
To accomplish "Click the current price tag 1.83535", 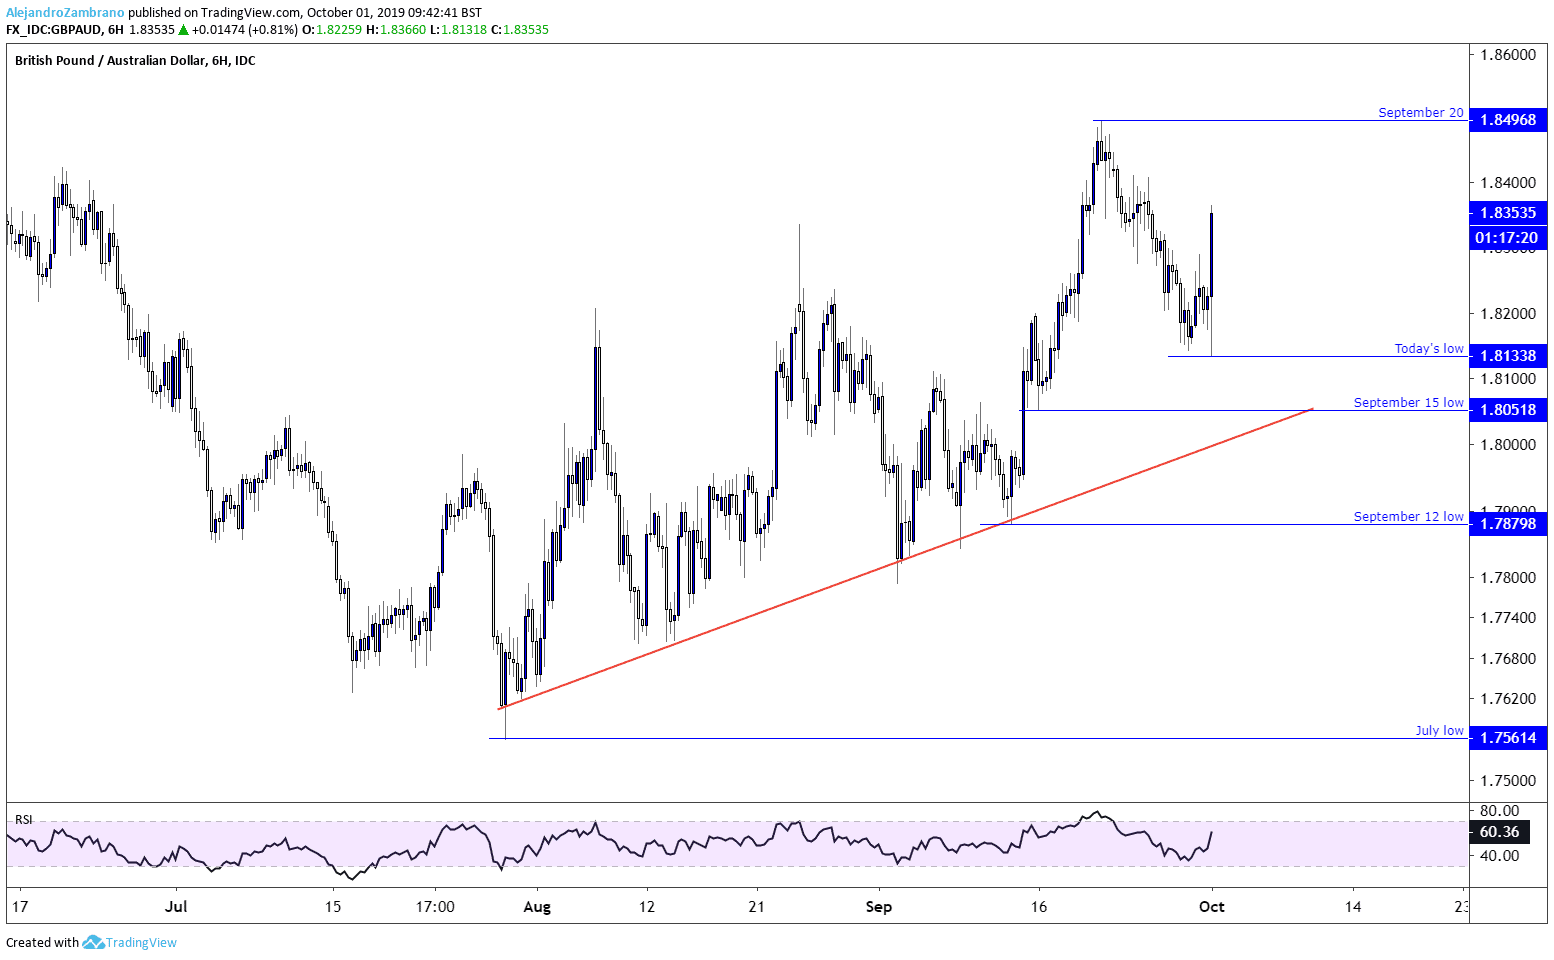I will coord(1508,213).
